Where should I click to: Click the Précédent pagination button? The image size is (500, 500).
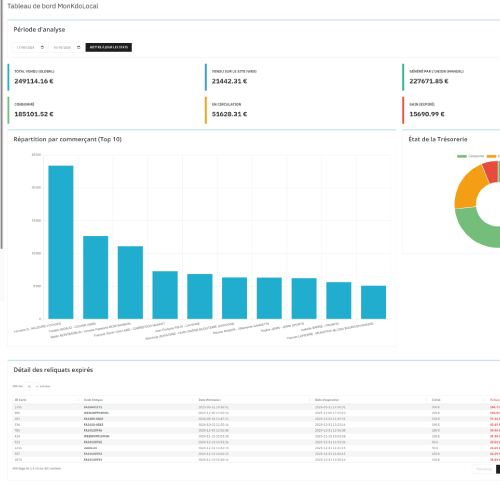[484, 469]
